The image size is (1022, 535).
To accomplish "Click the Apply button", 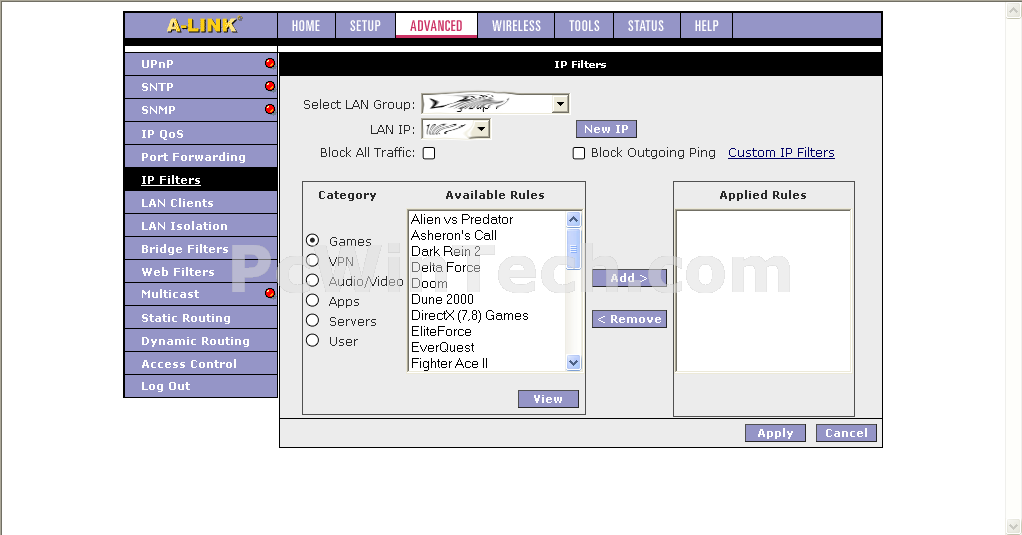I will pyautogui.click(x=775, y=433).
